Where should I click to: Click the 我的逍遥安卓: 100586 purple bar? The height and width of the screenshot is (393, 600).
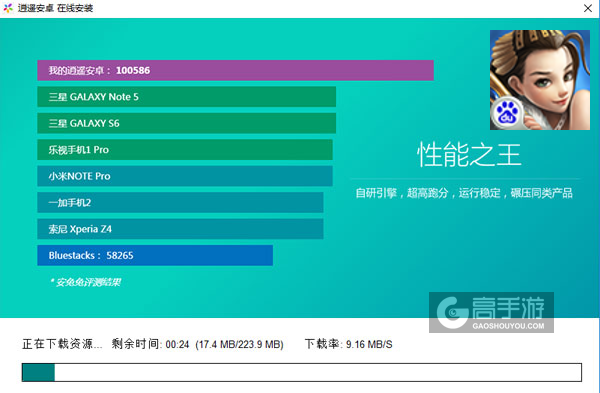(235, 70)
